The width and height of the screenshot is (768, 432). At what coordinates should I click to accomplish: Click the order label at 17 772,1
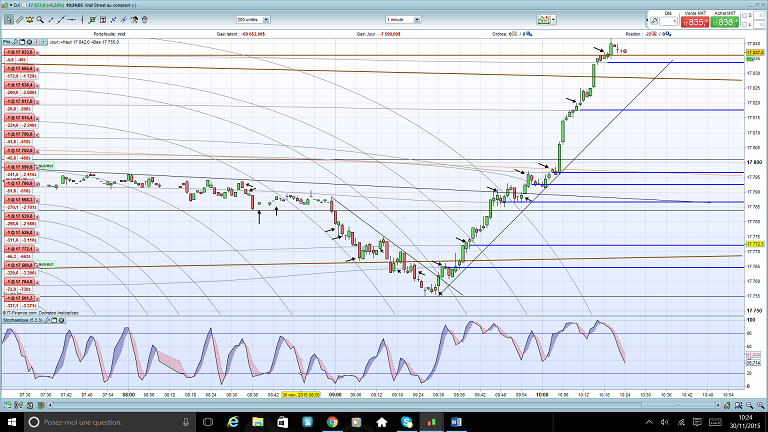(19, 249)
